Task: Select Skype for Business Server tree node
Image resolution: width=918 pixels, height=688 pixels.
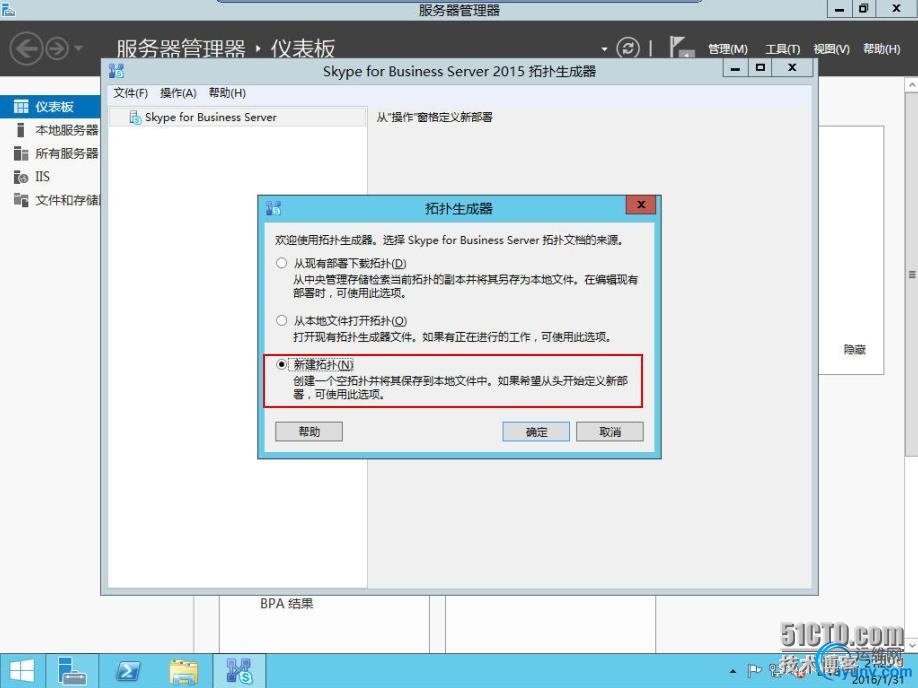Action: point(210,117)
